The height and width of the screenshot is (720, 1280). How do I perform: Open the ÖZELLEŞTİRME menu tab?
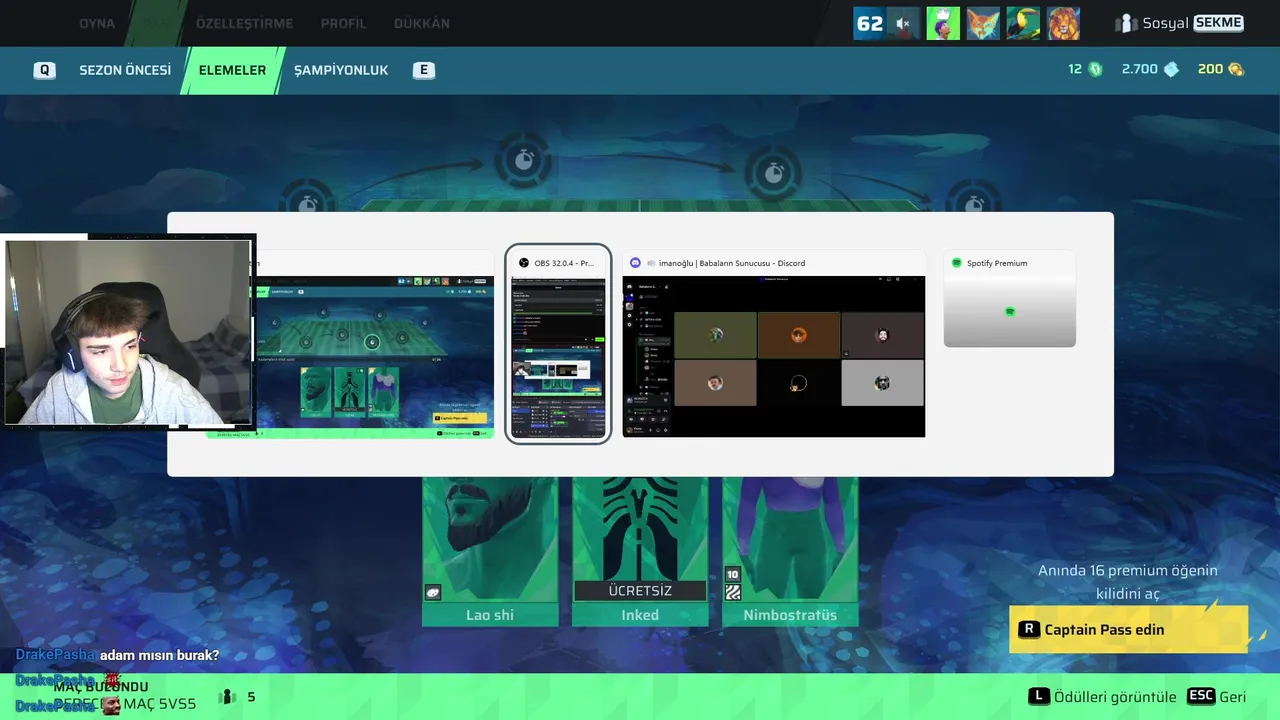point(244,23)
